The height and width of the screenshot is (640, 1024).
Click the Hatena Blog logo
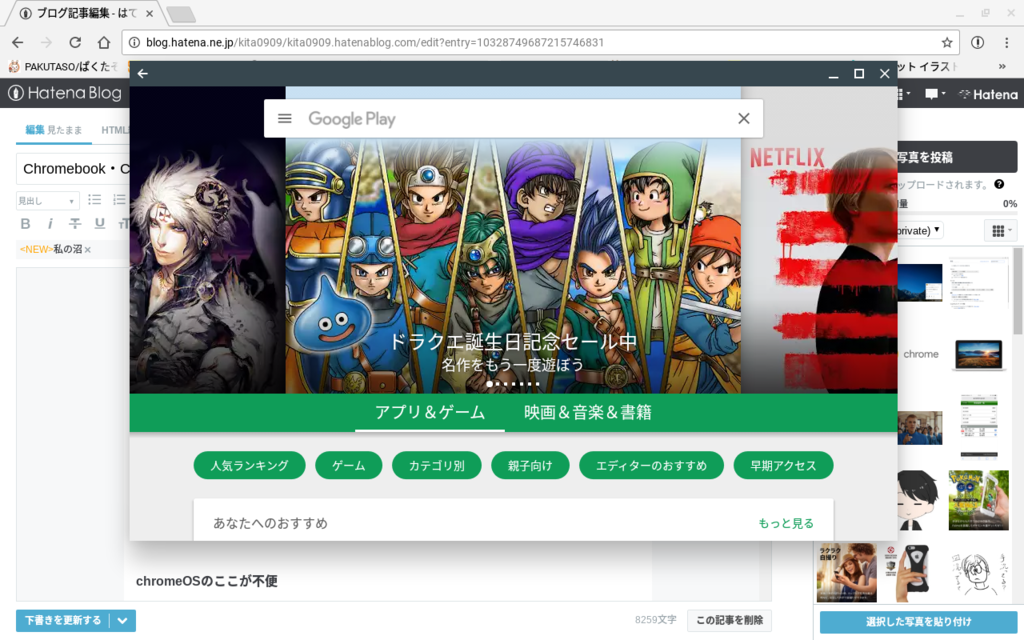(65, 93)
